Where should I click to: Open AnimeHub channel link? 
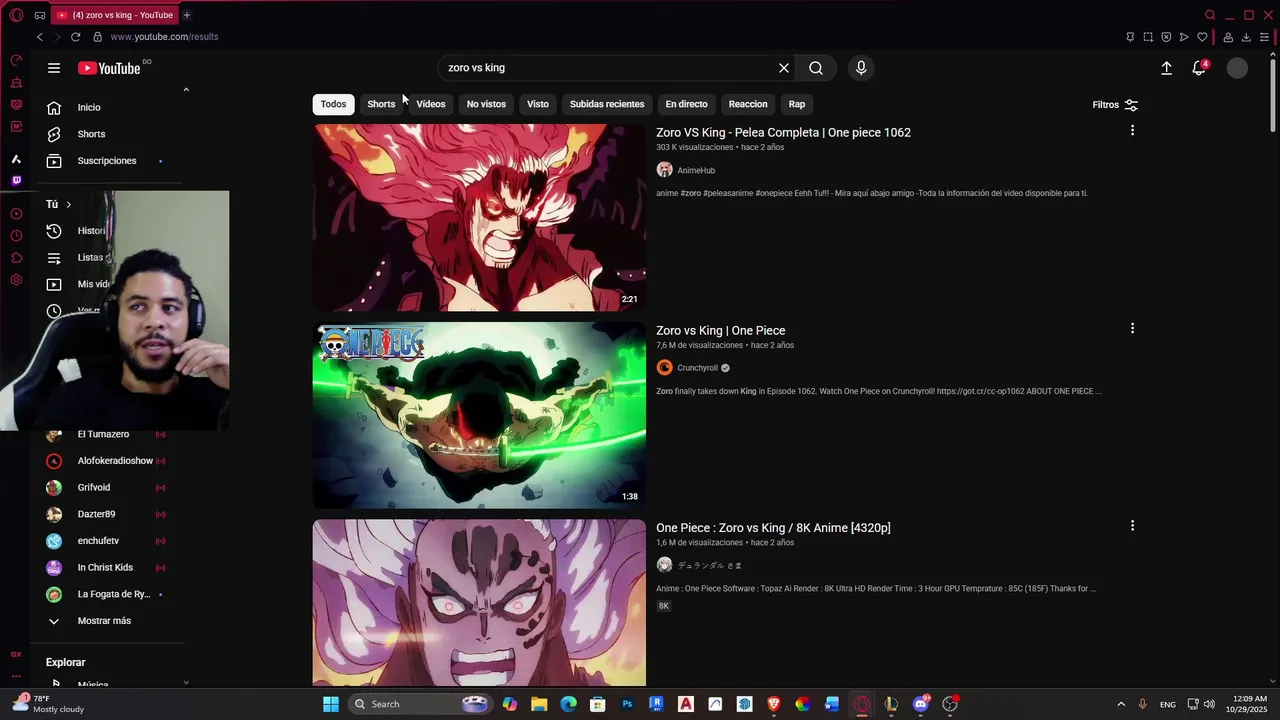tap(696, 170)
